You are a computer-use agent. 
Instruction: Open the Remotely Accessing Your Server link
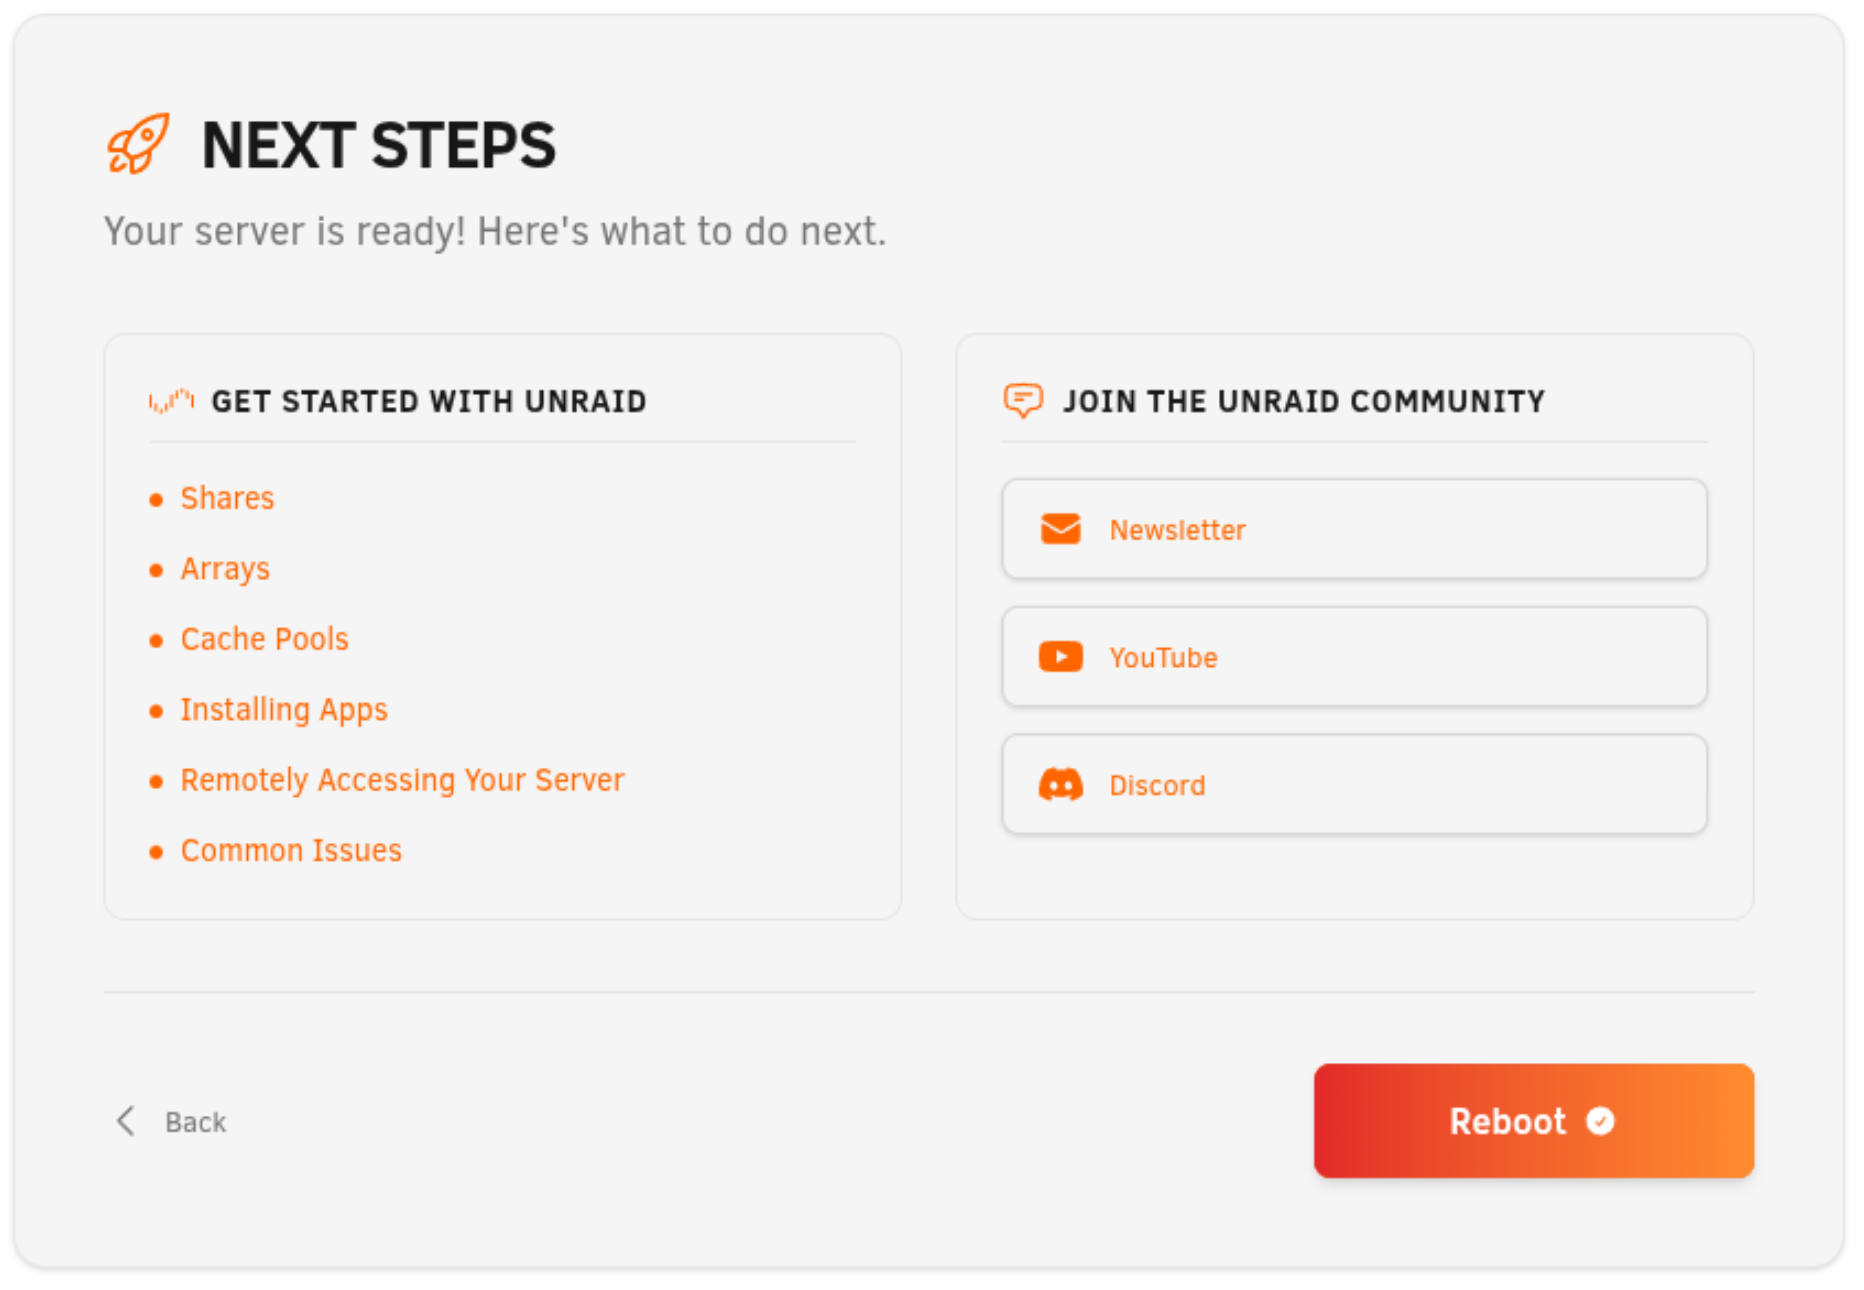click(402, 779)
